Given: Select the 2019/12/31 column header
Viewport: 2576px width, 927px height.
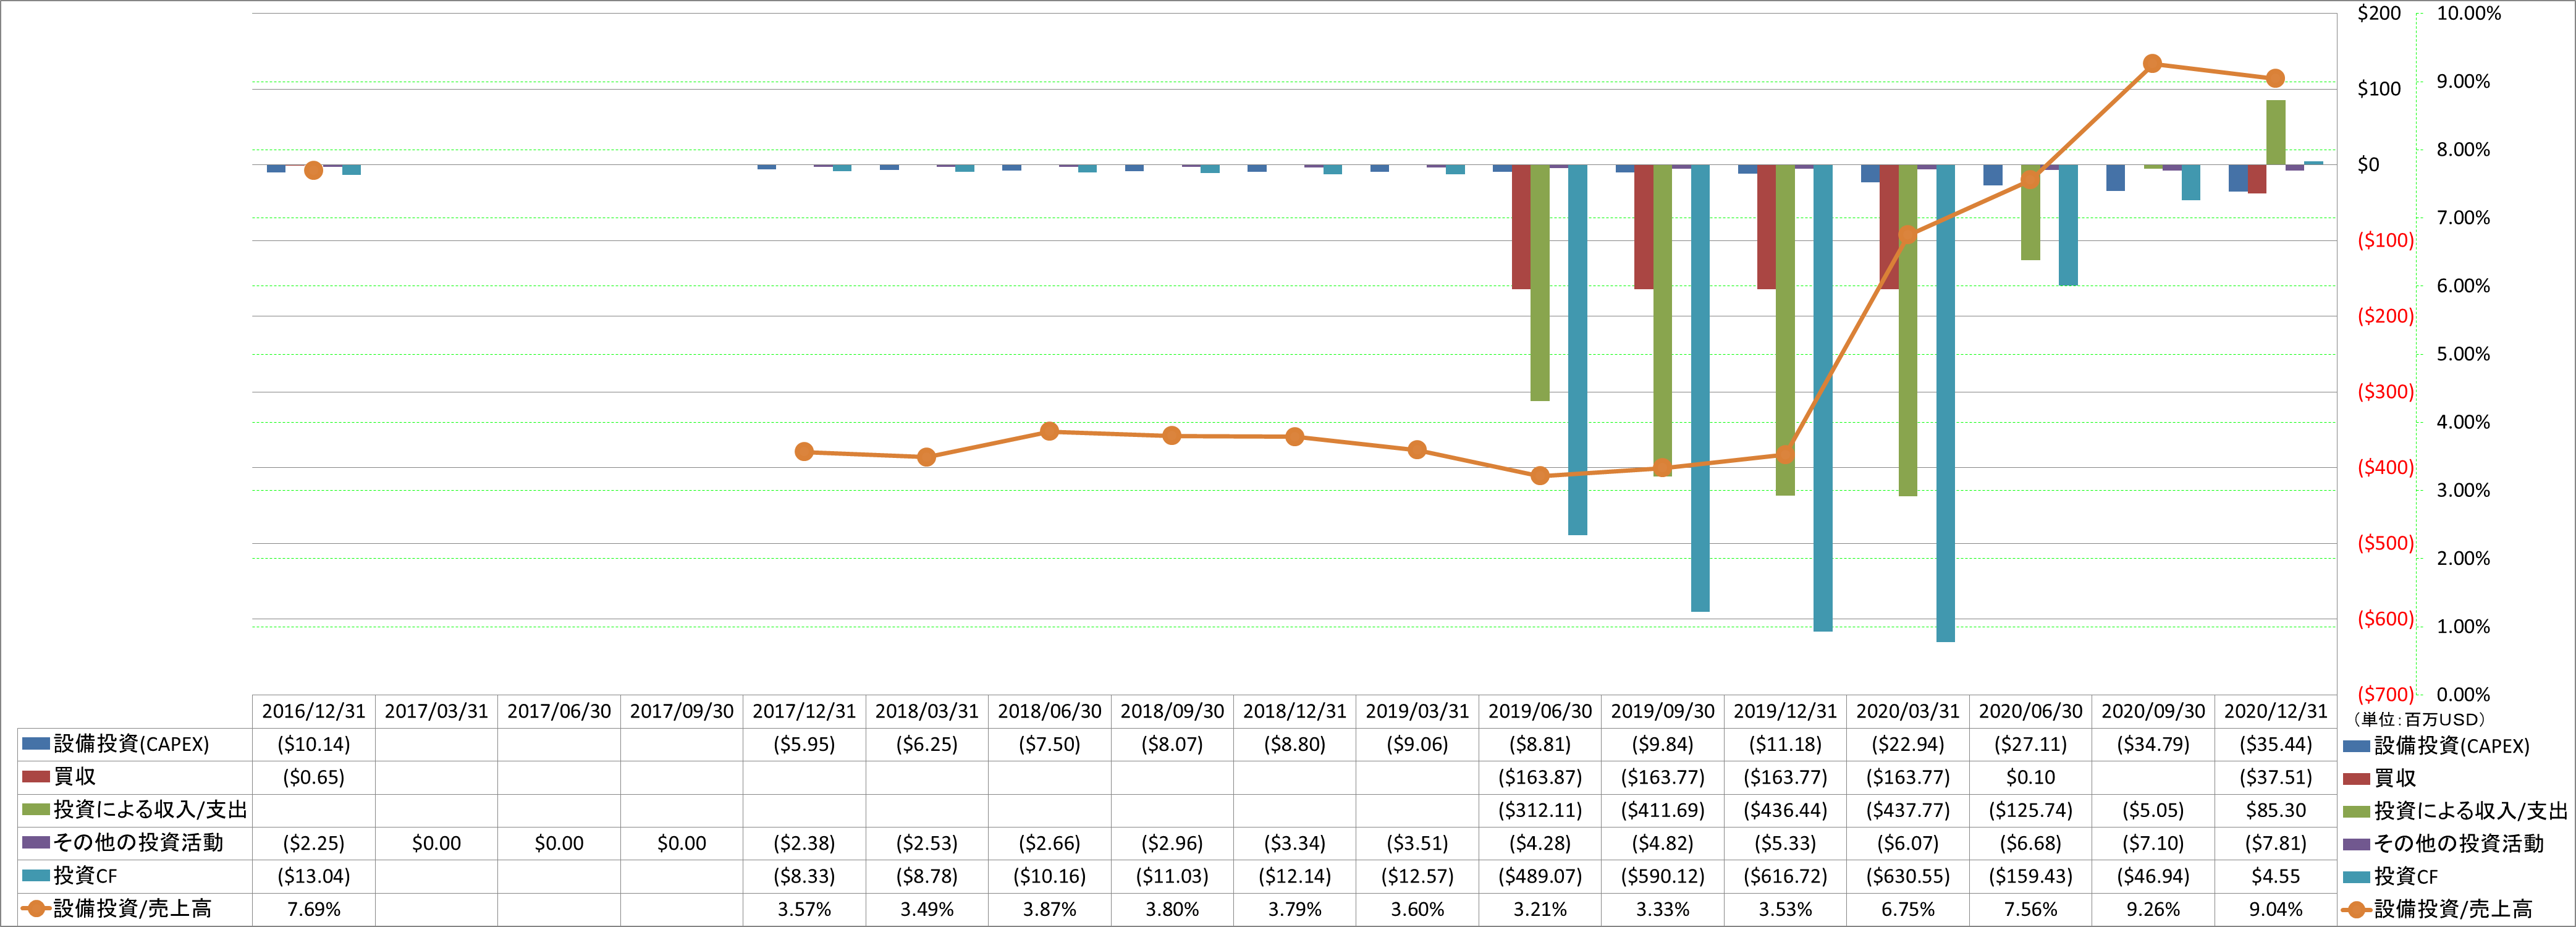Looking at the screenshot, I should tap(1785, 711).
